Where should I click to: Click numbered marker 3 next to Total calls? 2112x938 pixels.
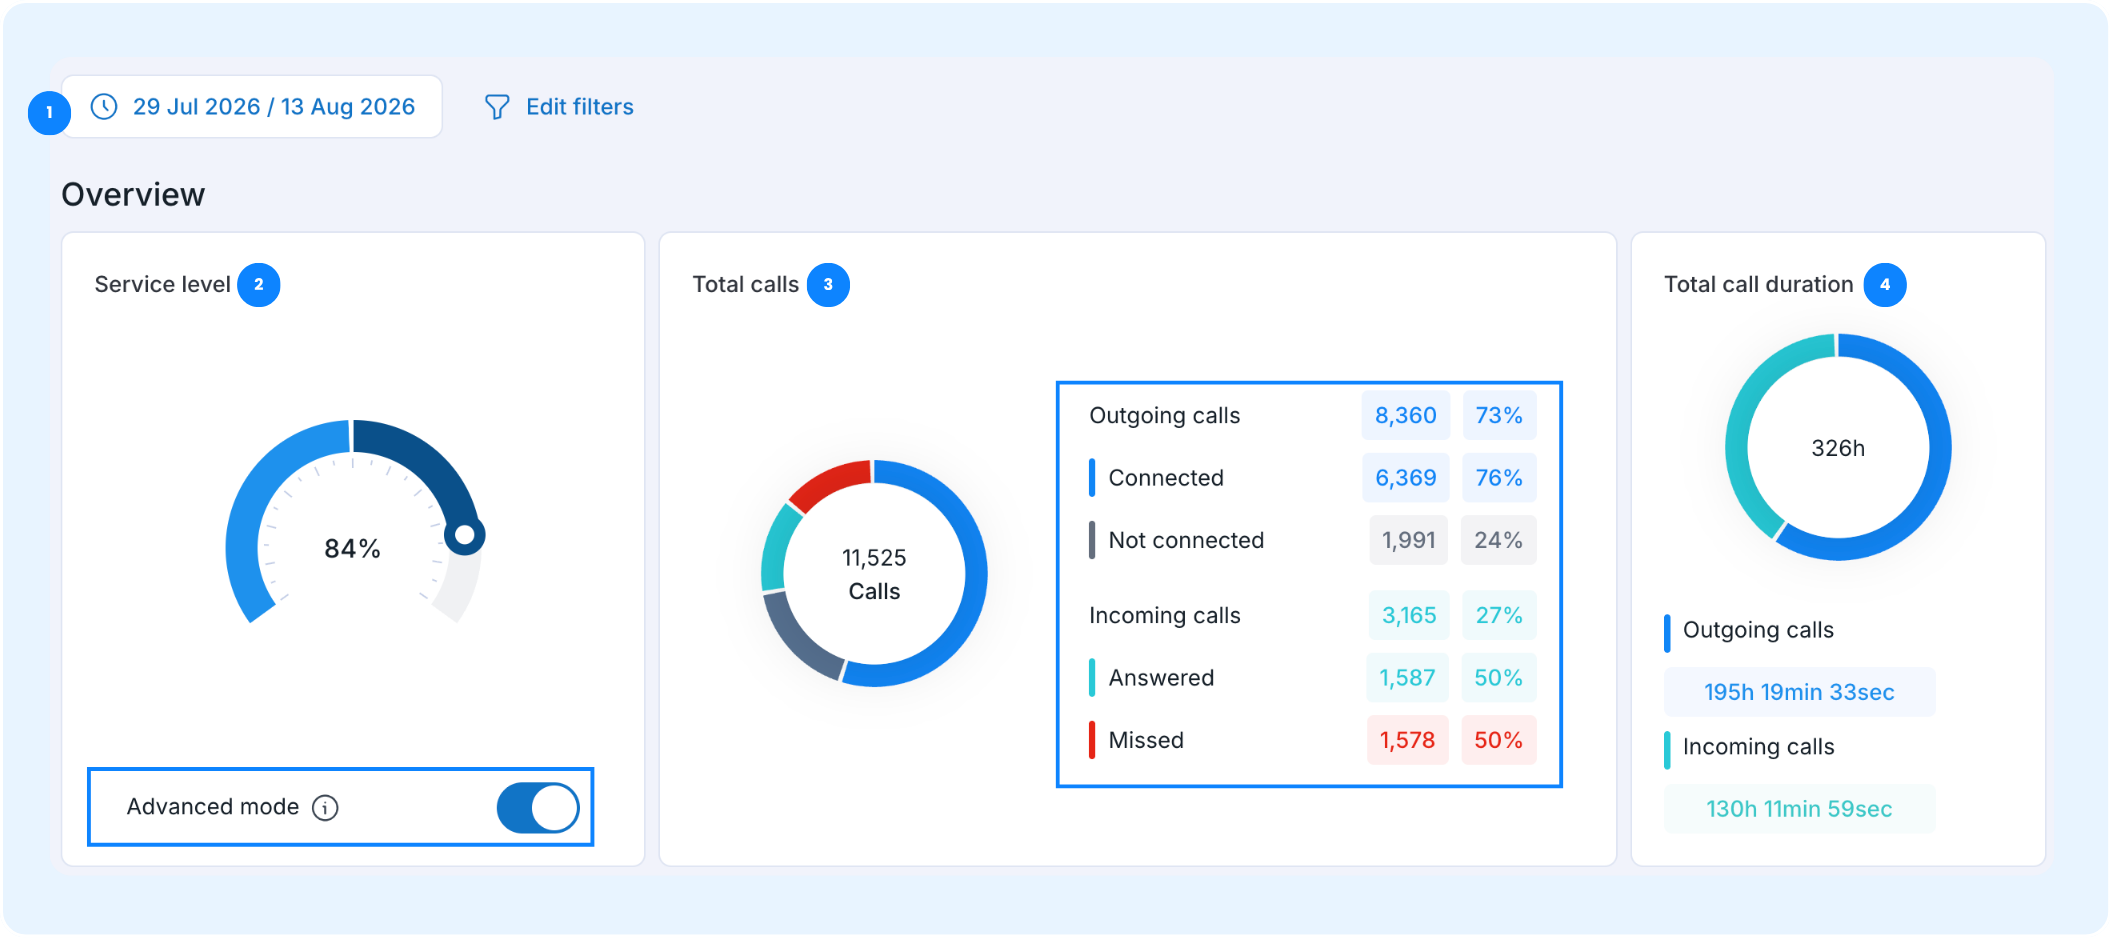pyautogui.click(x=828, y=285)
